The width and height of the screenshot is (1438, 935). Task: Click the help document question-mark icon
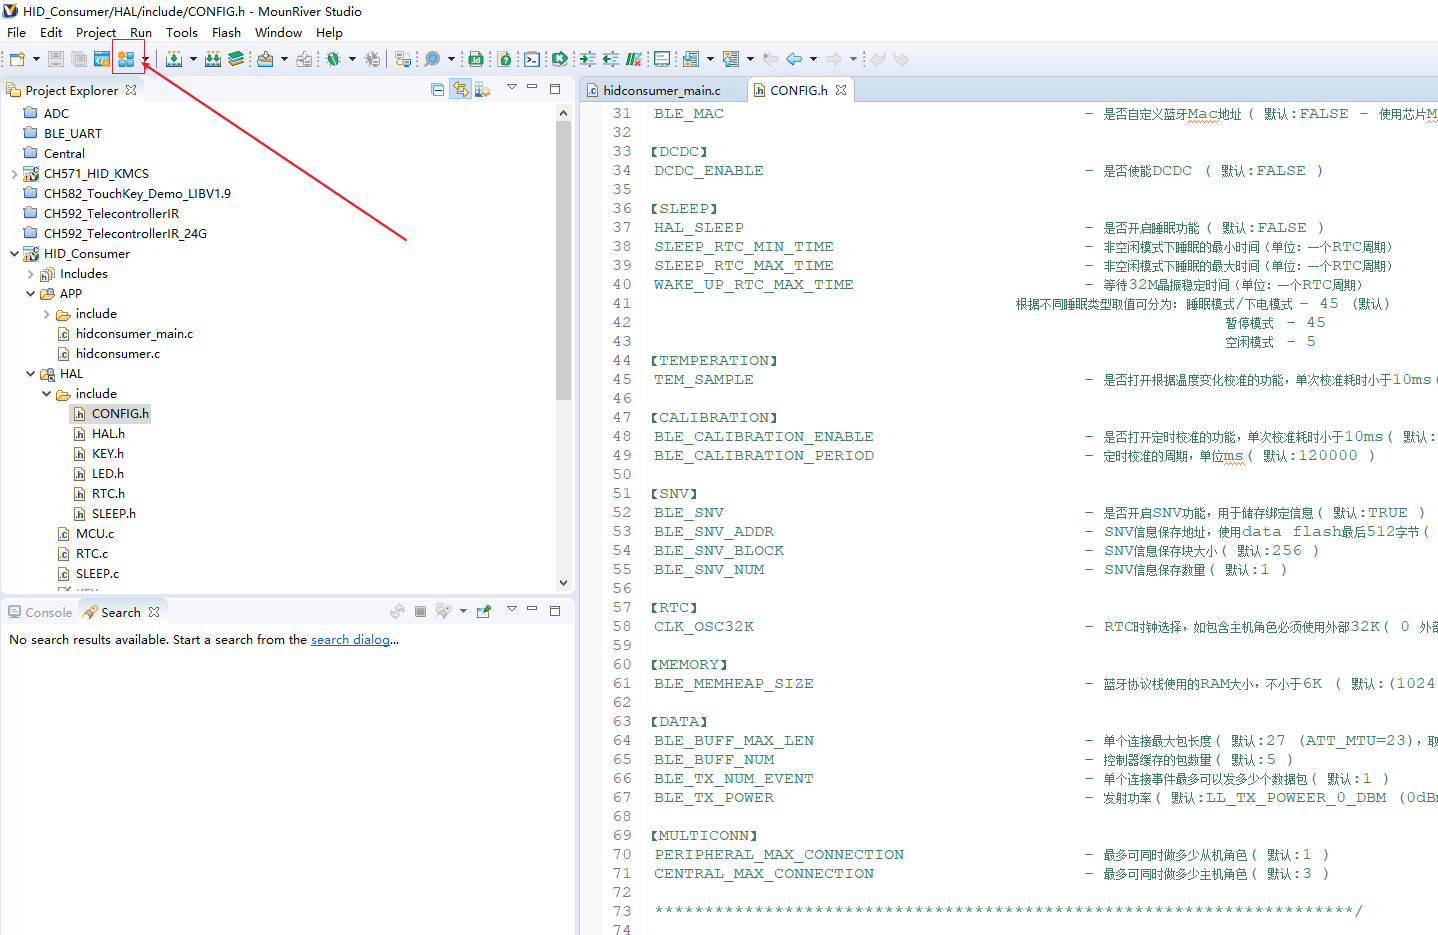(505, 59)
